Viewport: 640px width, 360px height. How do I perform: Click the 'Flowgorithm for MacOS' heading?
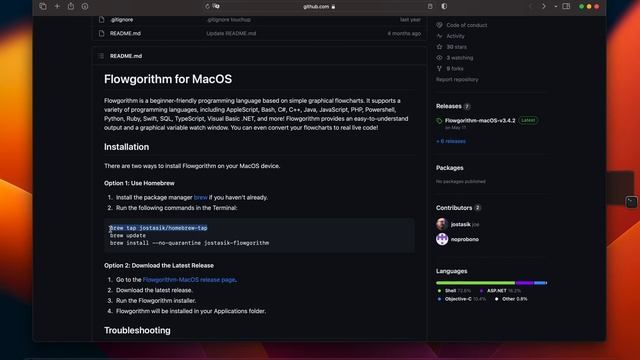tap(168, 79)
